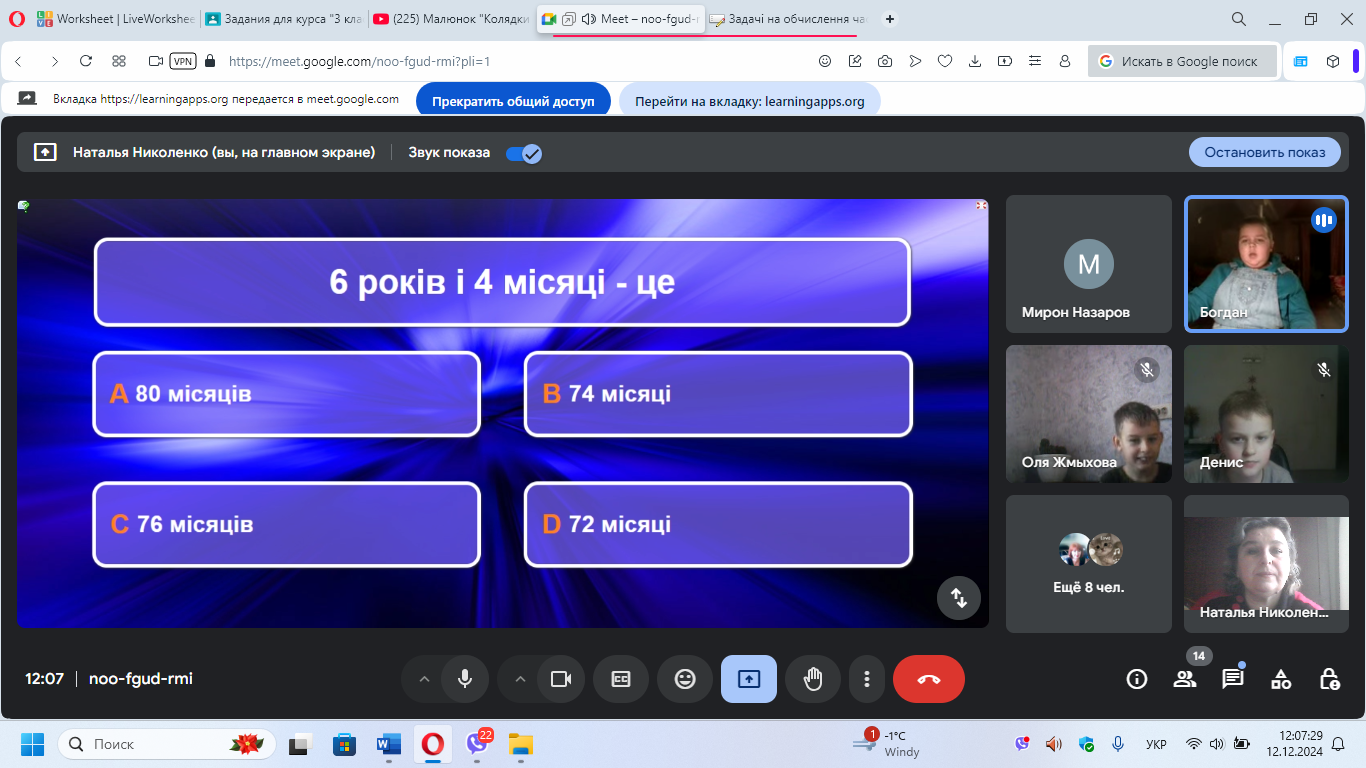The height and width of the screenshot is (768, 1366).
Task: Select Денис video tile
Action: click(1267, 414)
